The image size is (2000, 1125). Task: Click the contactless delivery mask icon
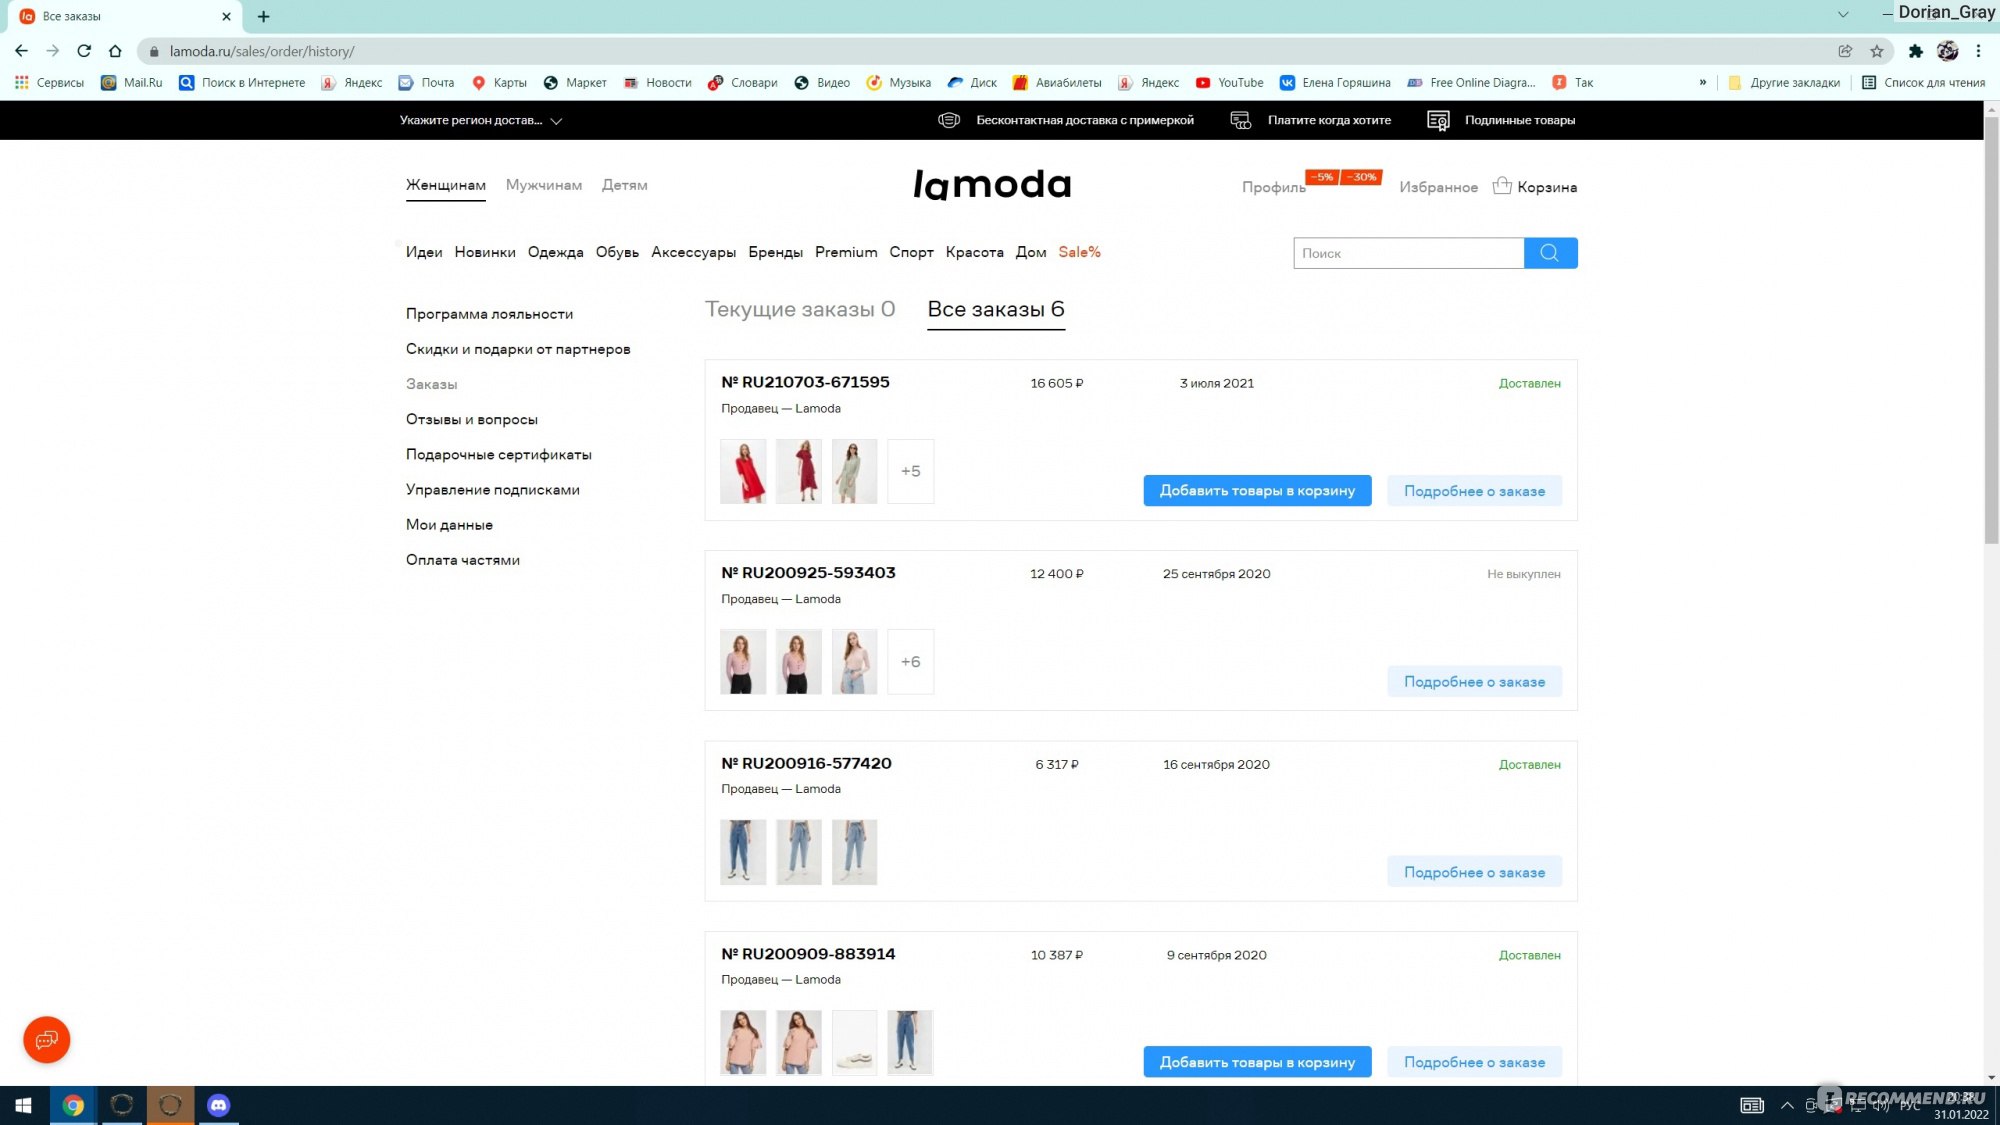point(948,120)
